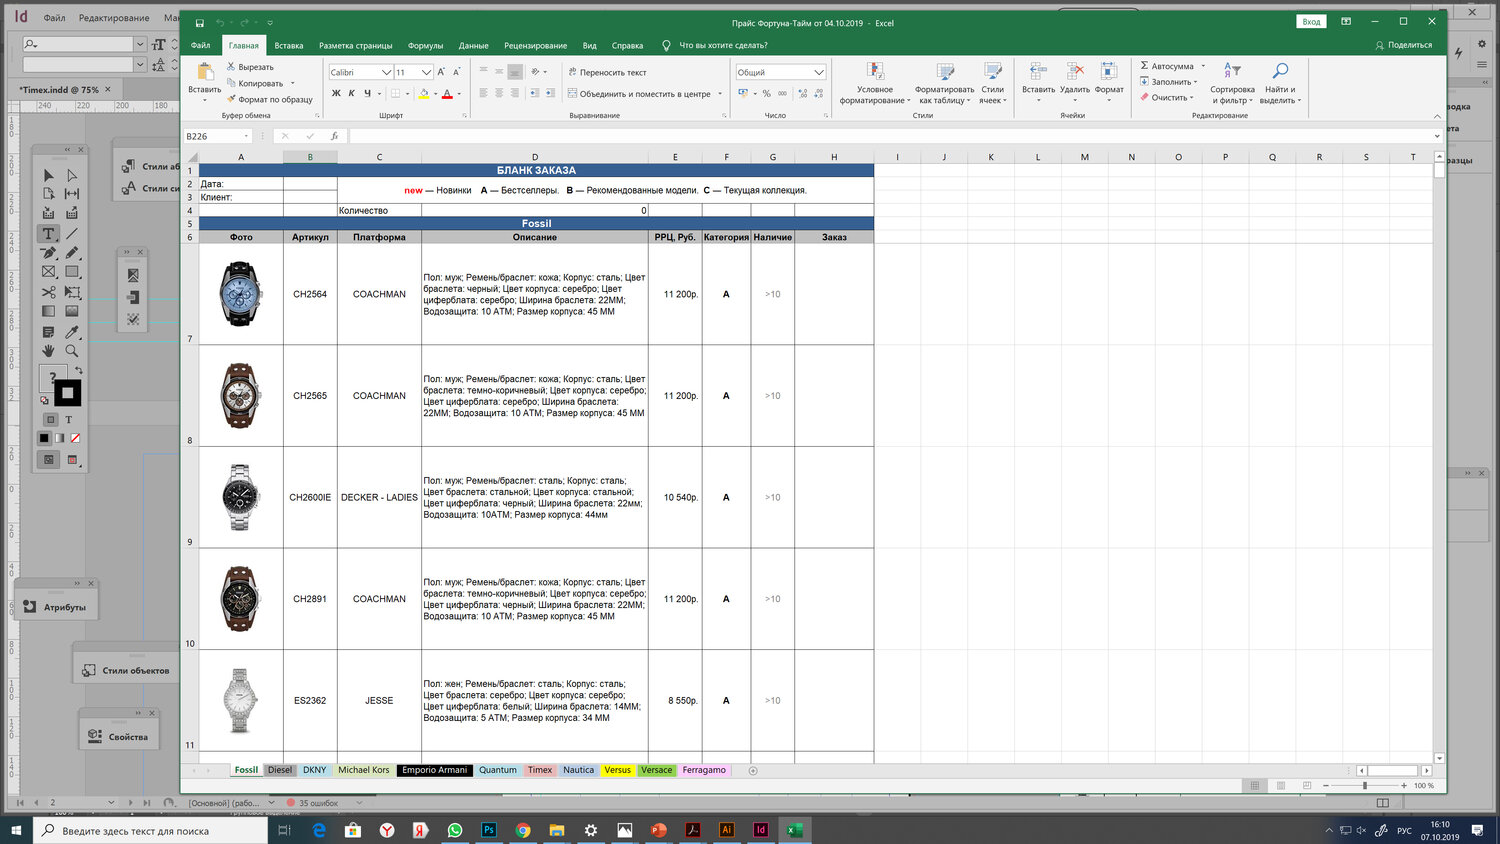Open the Calibri font name dropdown
This screenshot has width=1500, height=844.
point(386,72)
